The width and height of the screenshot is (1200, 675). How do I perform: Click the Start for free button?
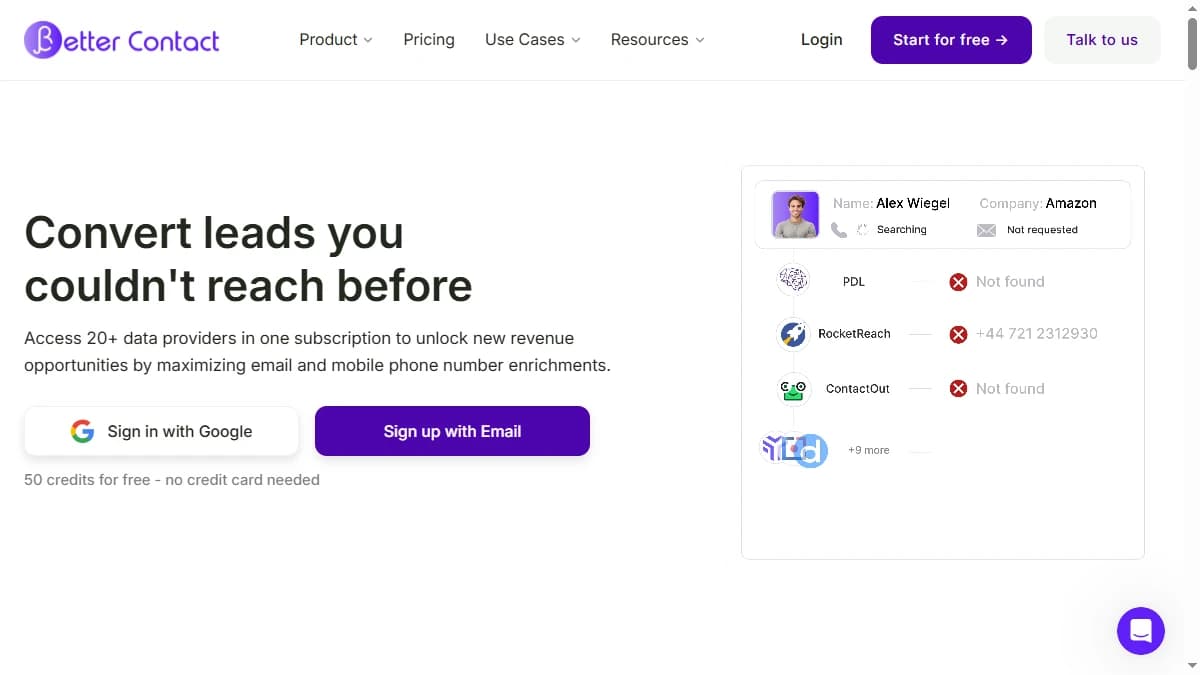click(x=950, y=40)
